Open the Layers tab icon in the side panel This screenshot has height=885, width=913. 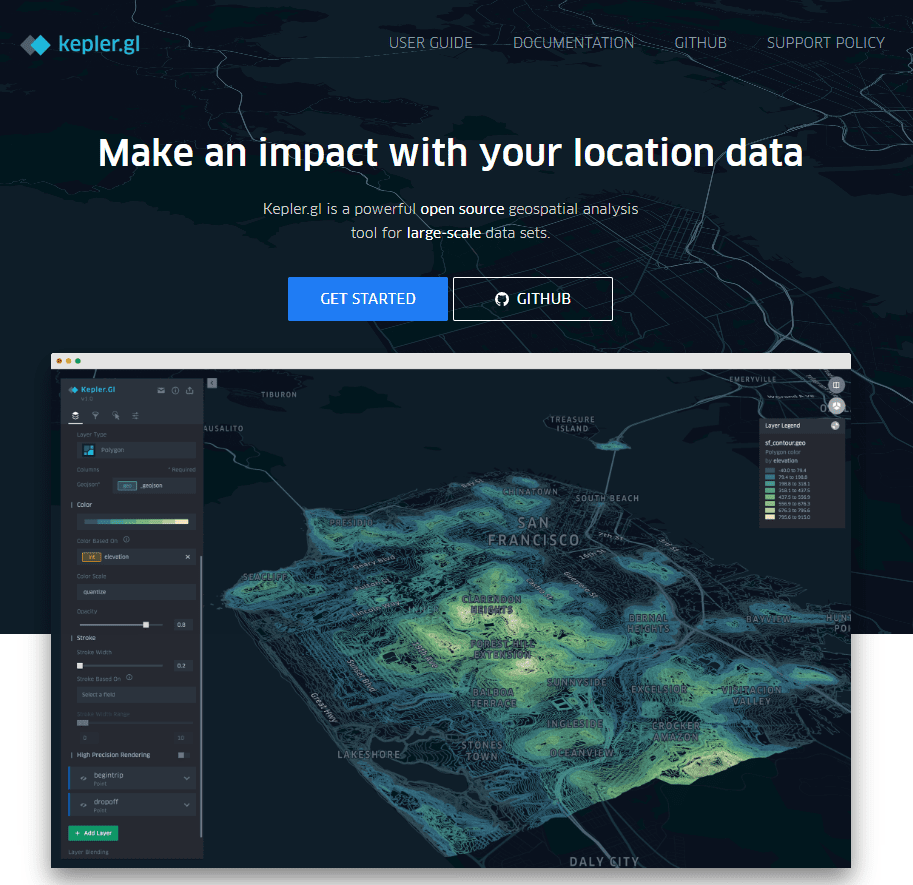(x=75, y=415)
